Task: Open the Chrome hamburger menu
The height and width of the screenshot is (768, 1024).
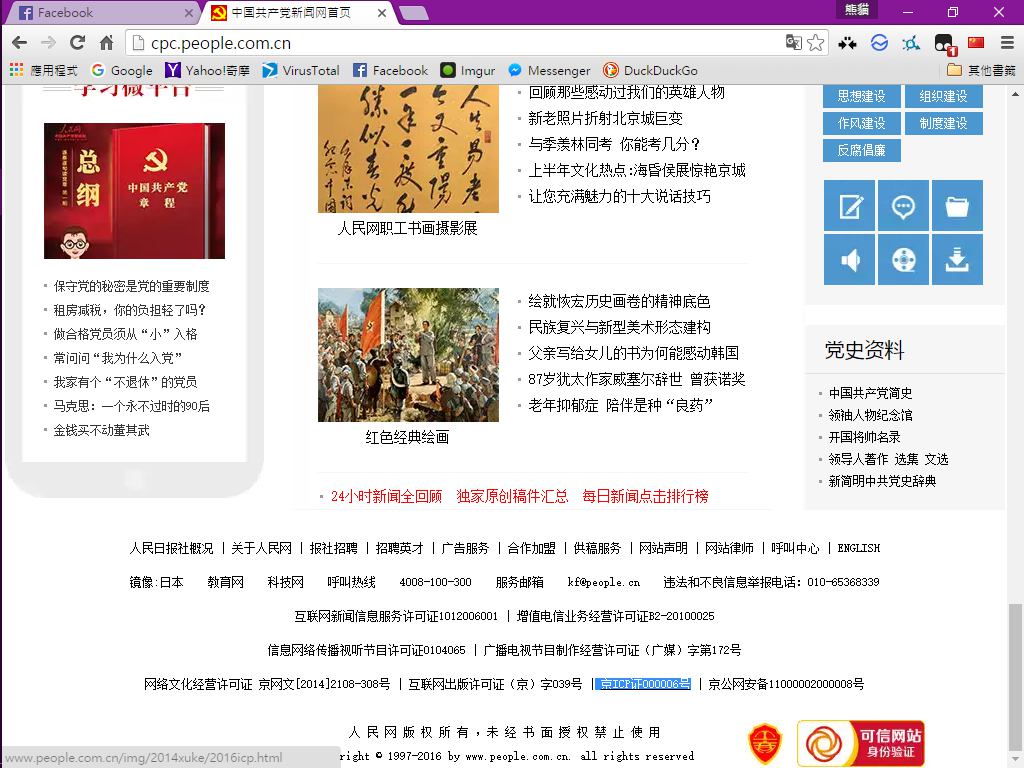Action: tap(1007, 43)
